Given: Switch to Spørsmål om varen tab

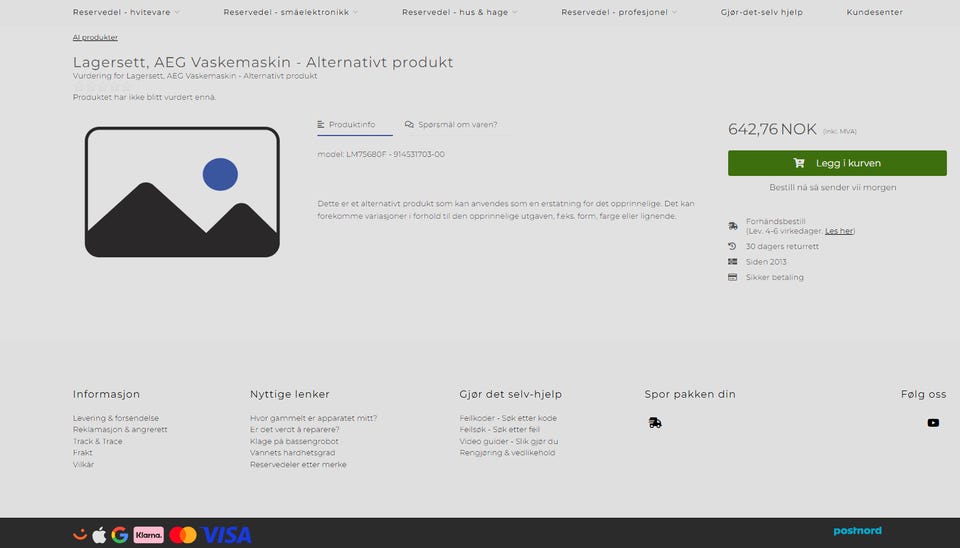Looking at the screenshot, I should tap(451, 124).
